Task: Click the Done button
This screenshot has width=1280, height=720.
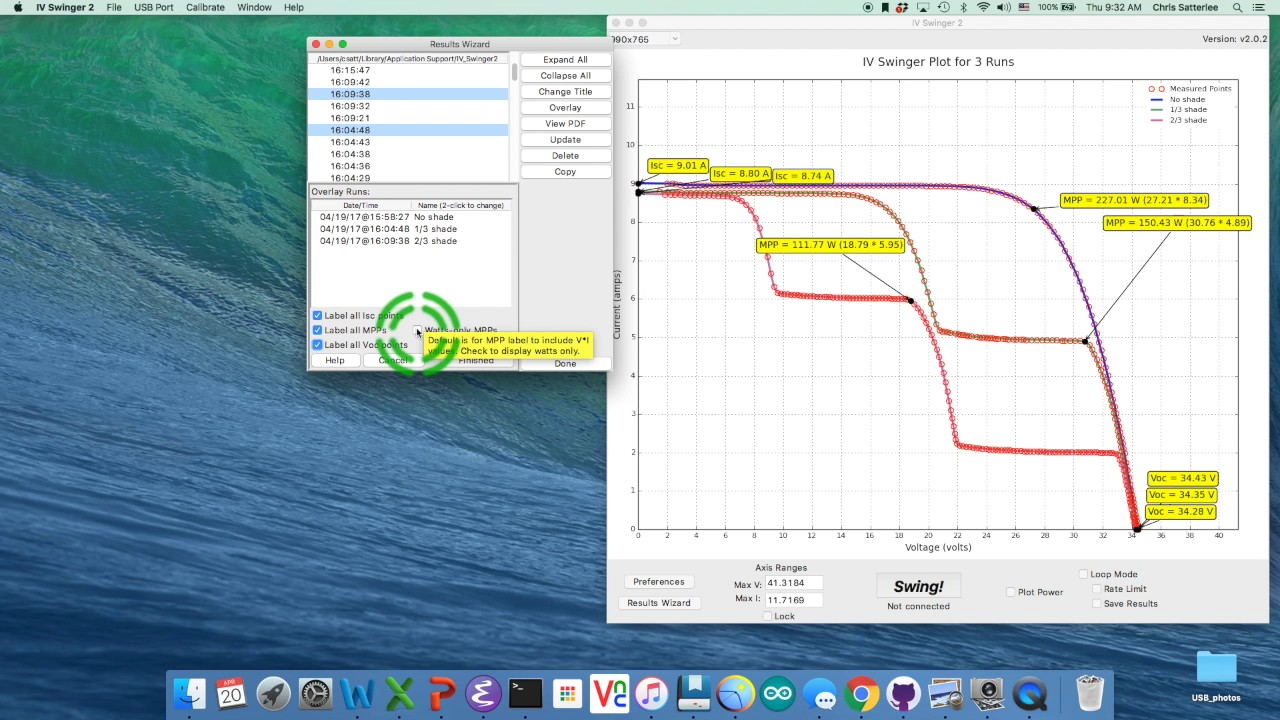Action: click(565, 364)
